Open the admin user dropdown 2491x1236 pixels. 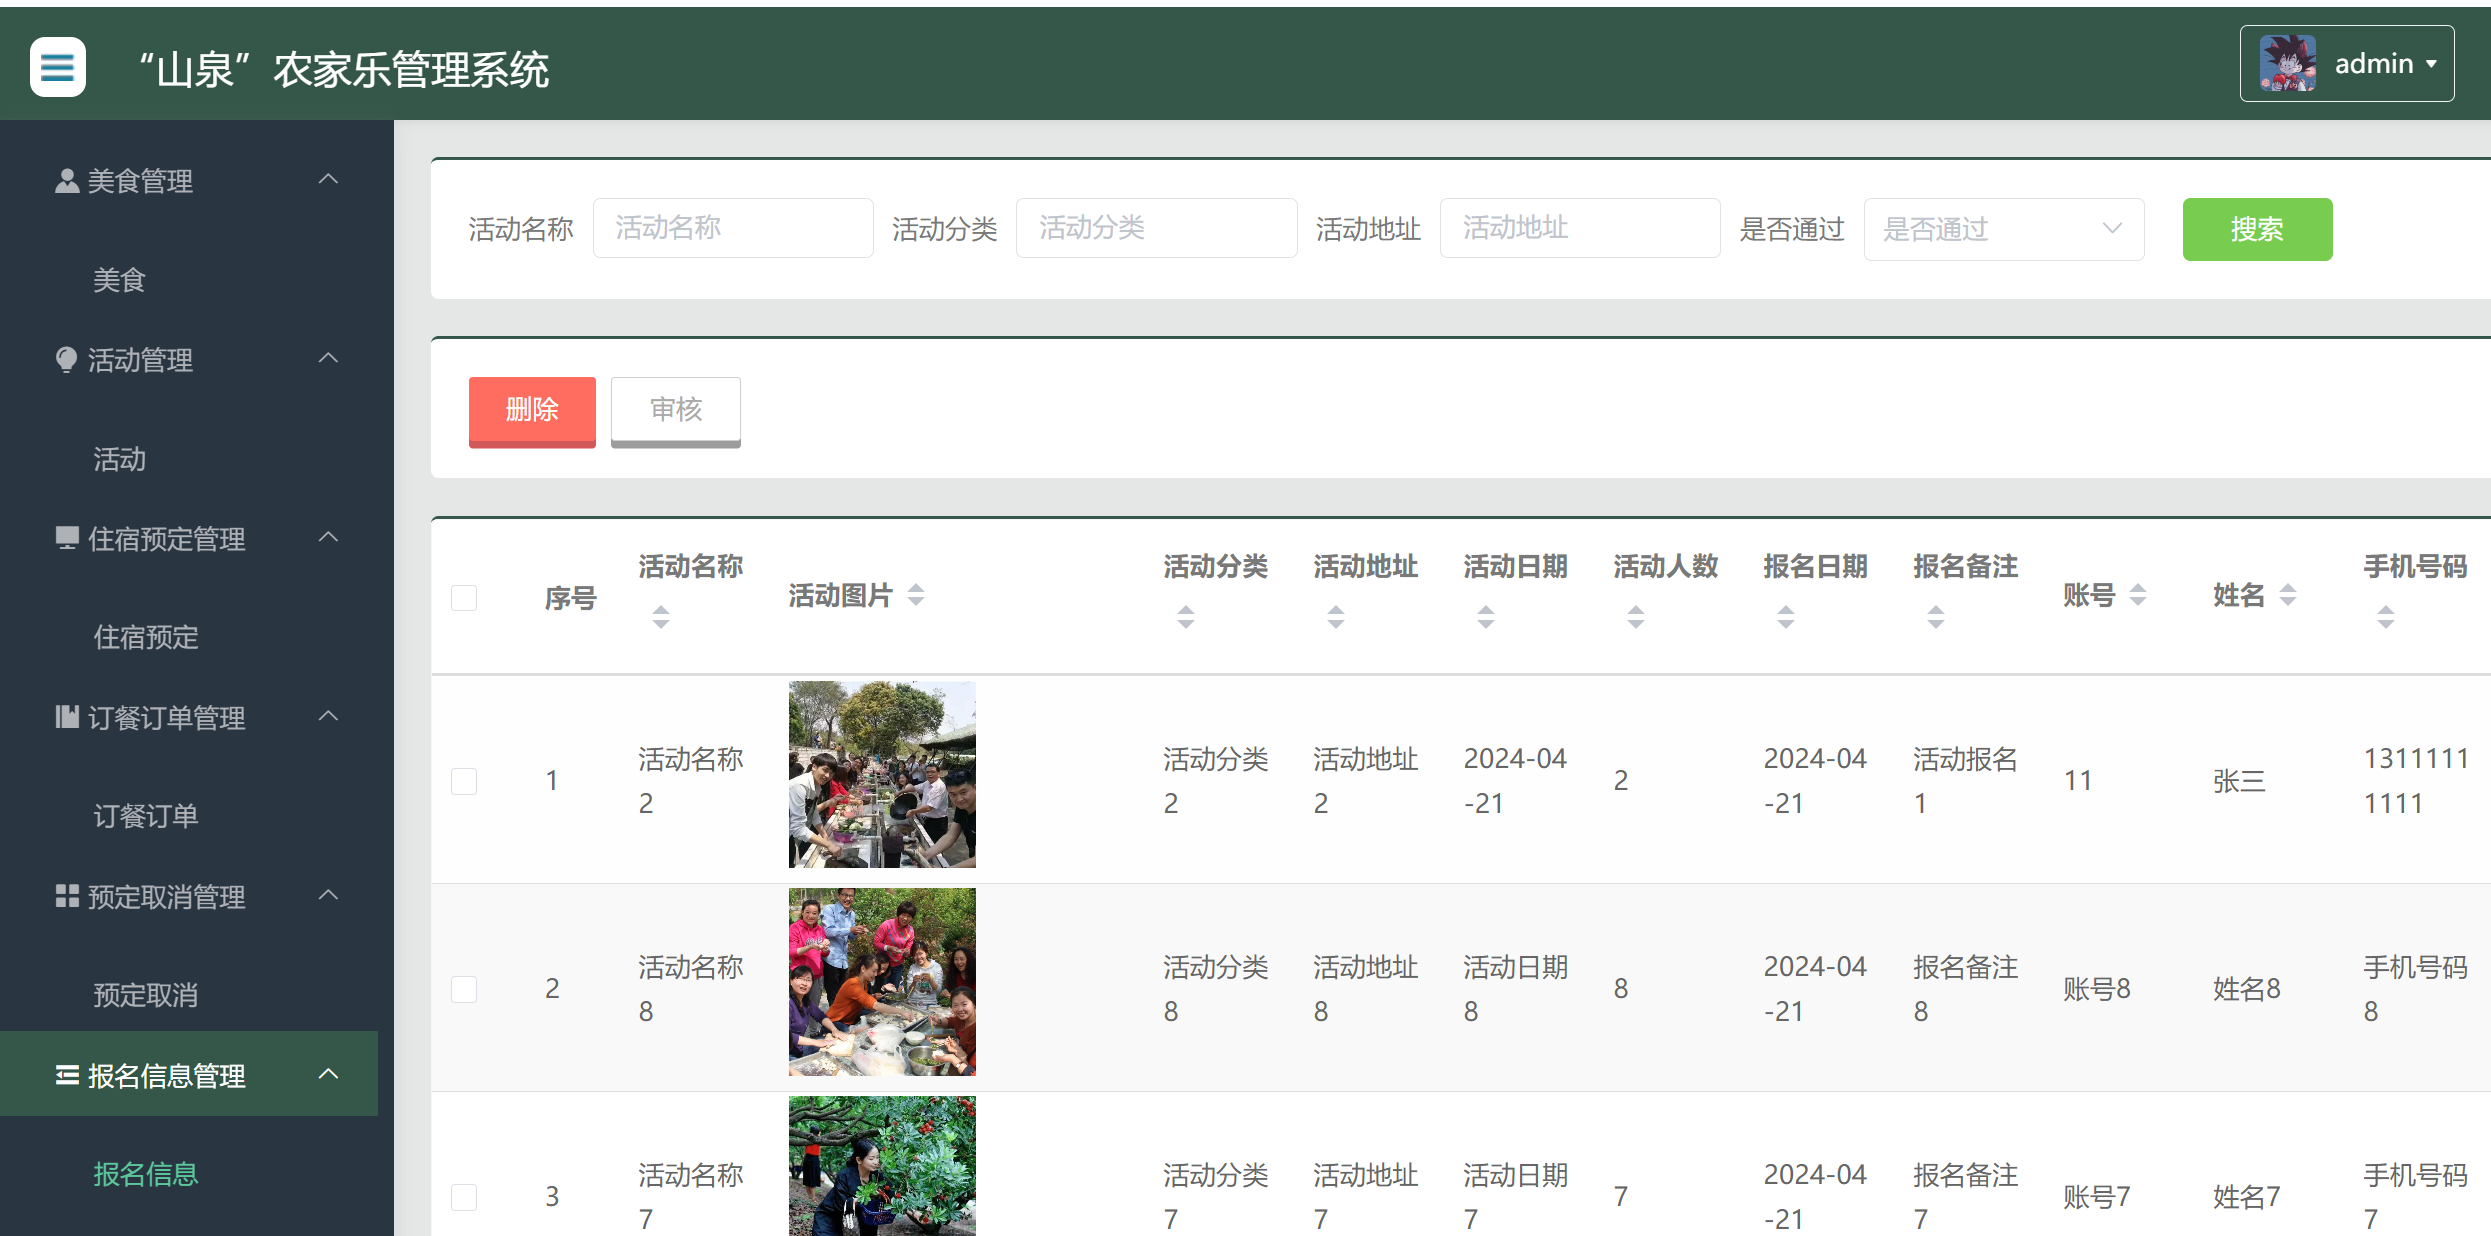coord(2346,63)
